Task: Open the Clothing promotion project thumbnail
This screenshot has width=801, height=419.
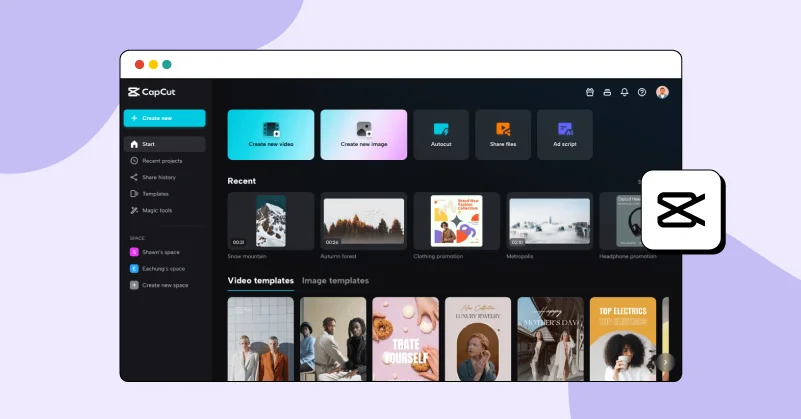Action: coord(456,221)
